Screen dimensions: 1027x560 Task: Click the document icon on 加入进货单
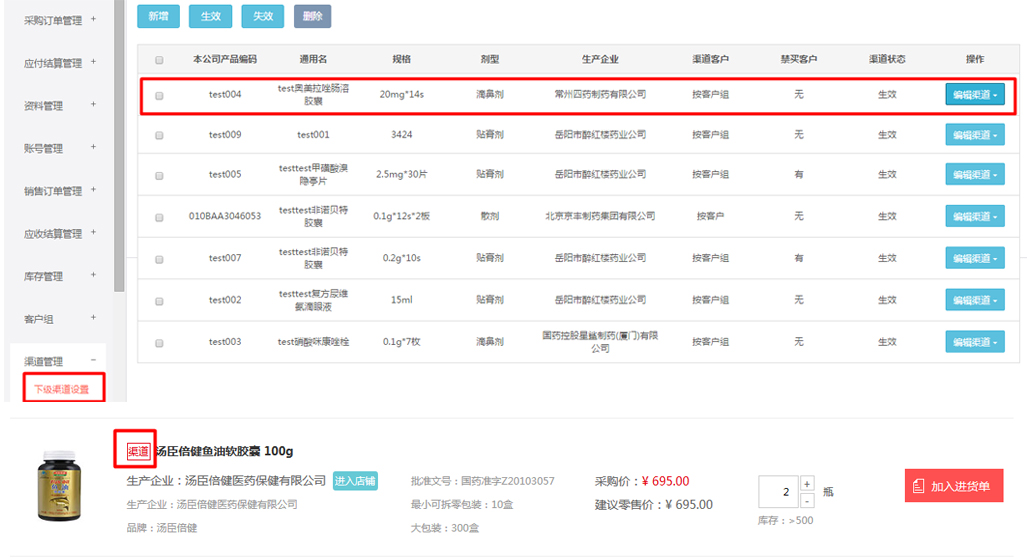click(921, 486)
